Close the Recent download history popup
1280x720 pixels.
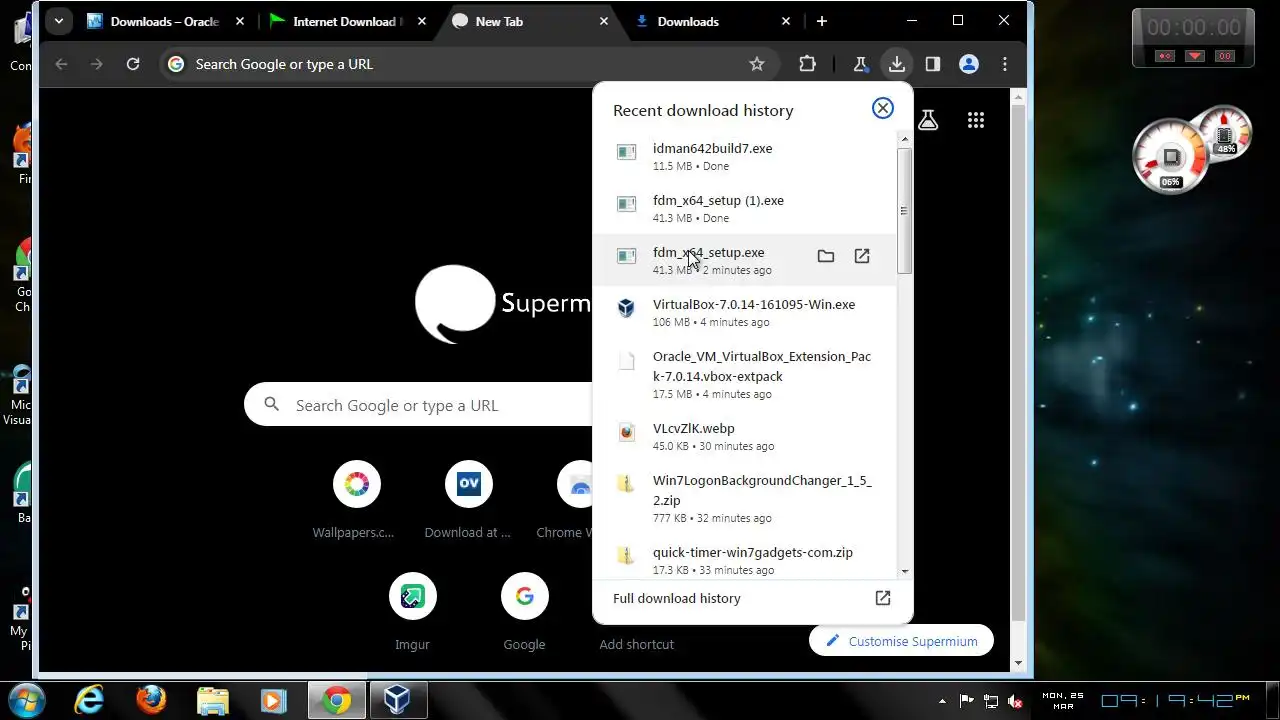click(x=882, y=108)
